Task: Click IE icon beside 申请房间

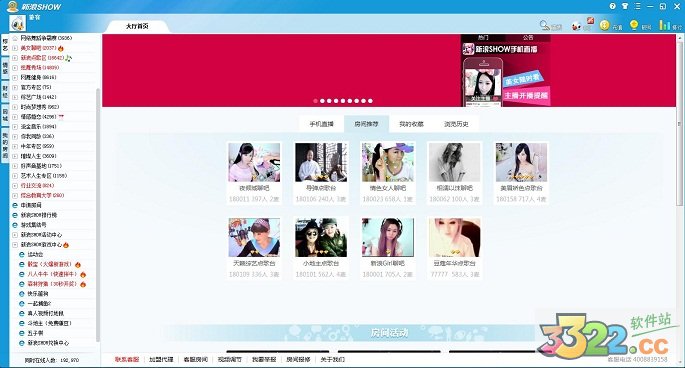Action: tap(15, 205)
